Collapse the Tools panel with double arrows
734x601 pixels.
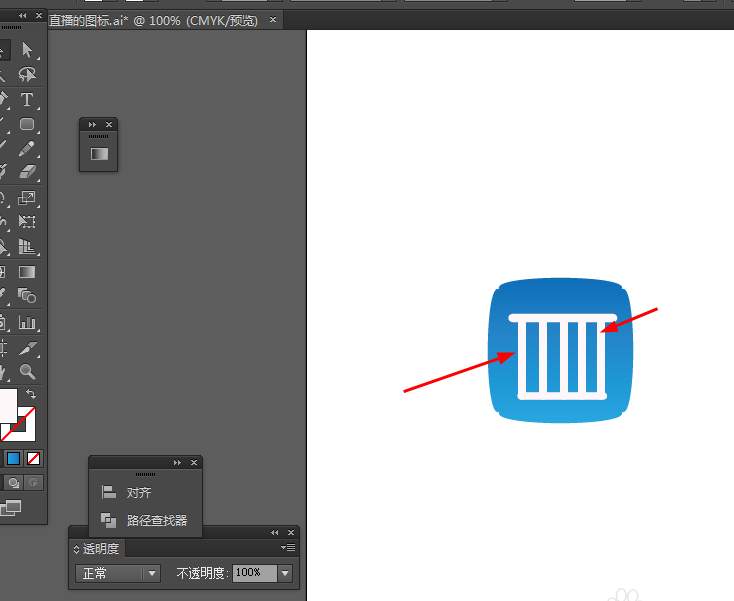pyautogui.click(x=22, y=15)
